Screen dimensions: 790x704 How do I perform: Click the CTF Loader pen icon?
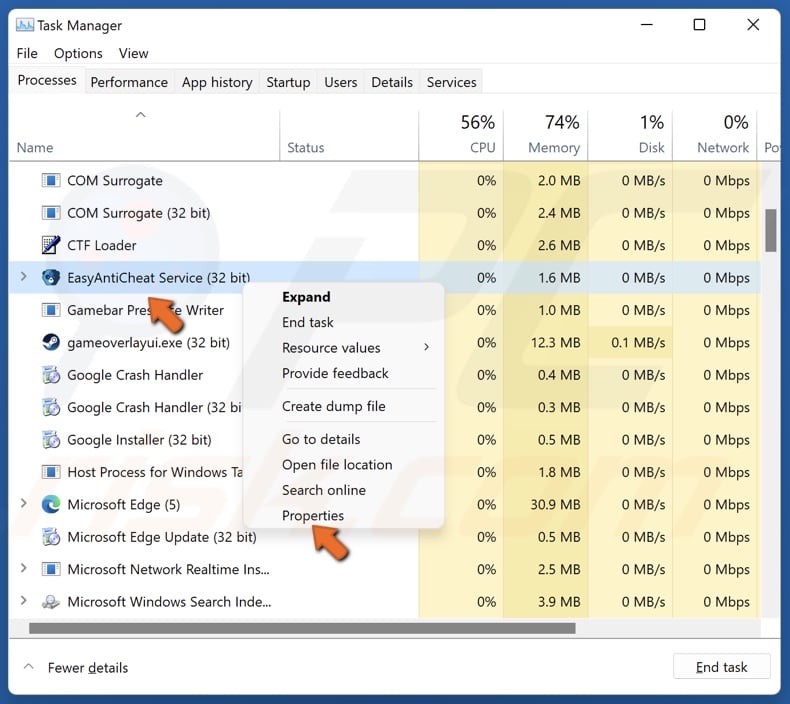pos(50,245)
